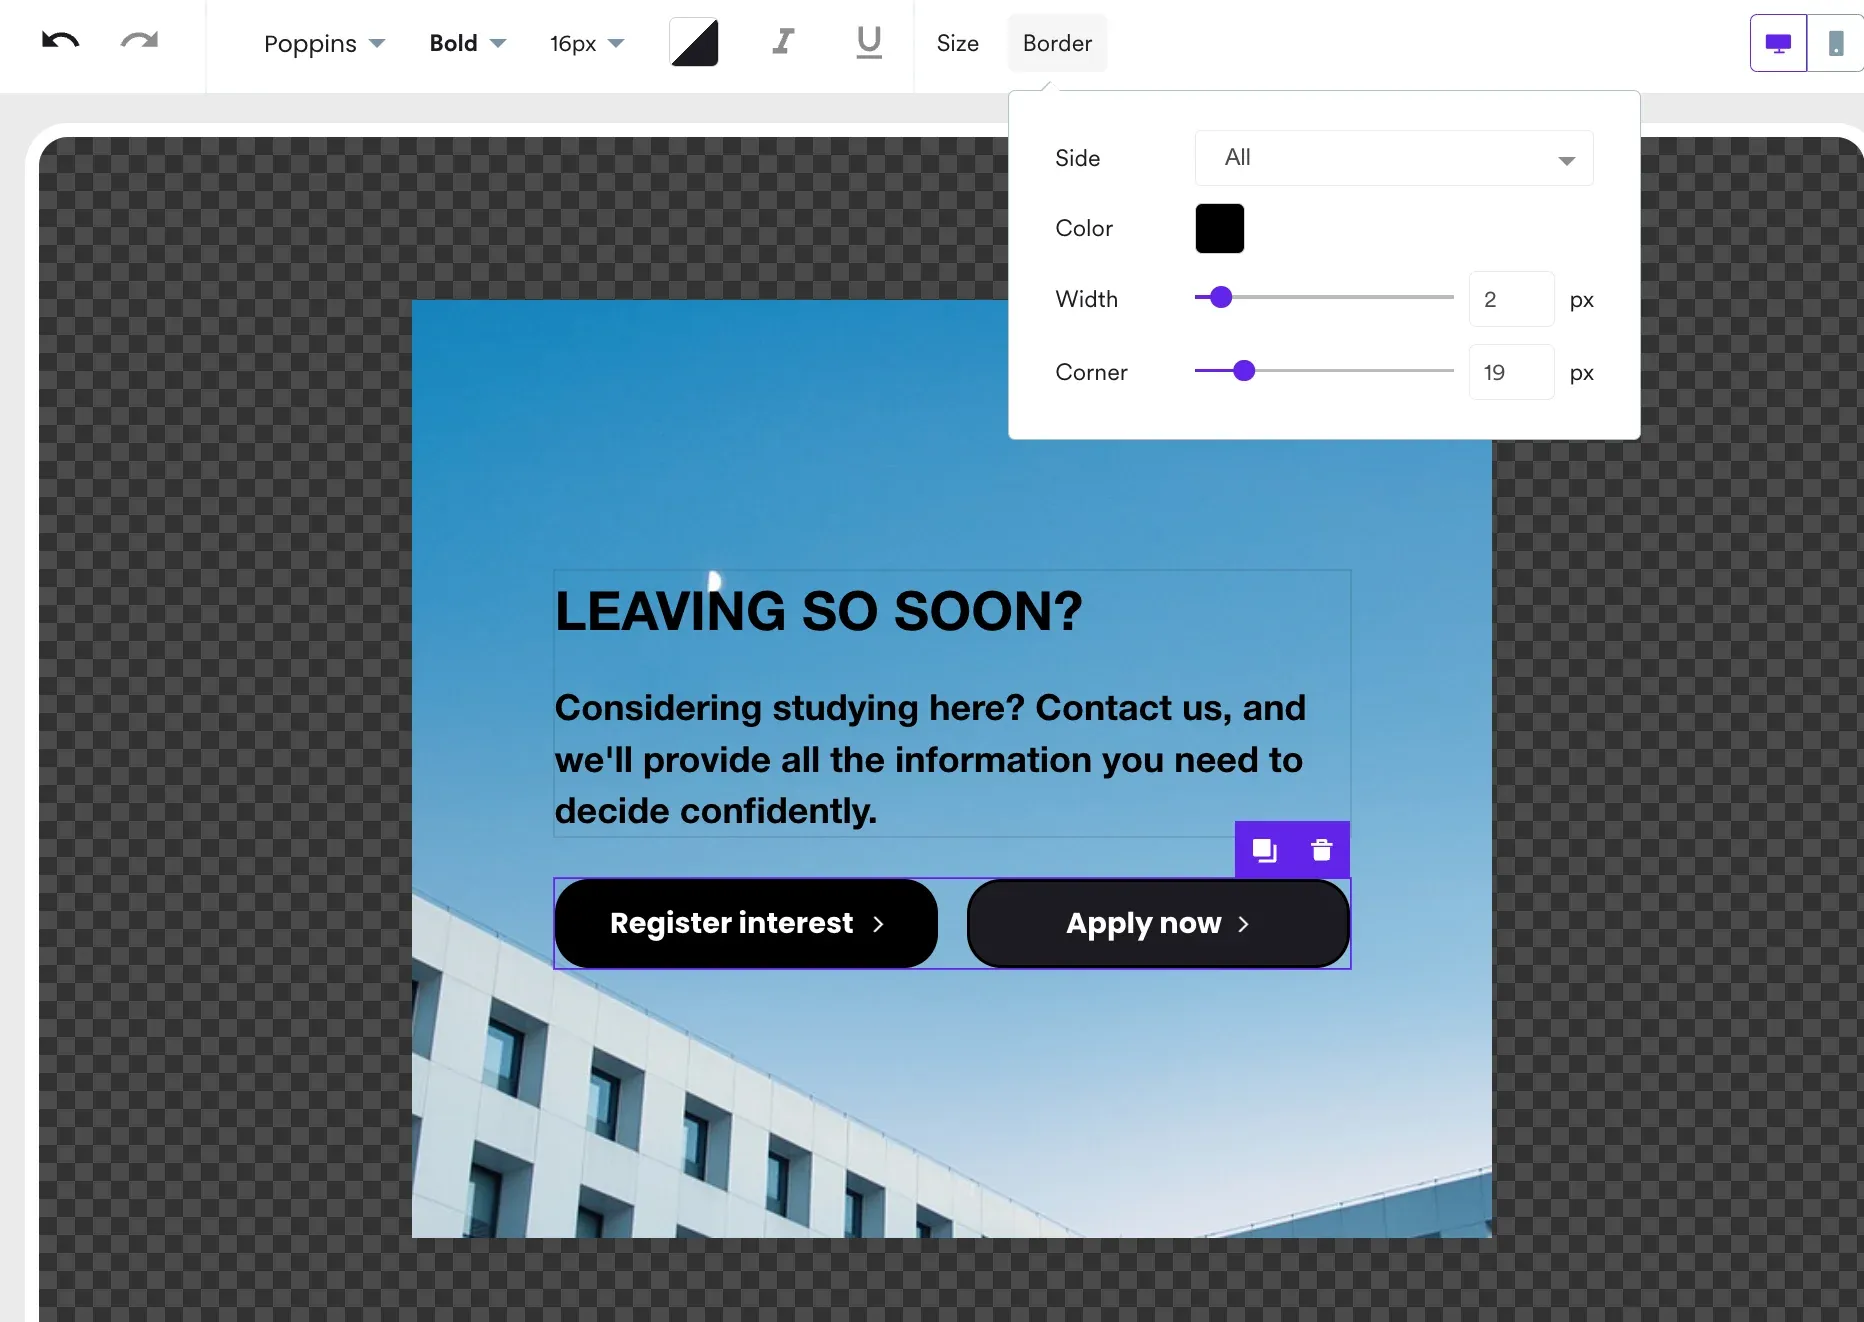Select the Apply now button
The image size is (1864, 1322).
(1158, 923)
